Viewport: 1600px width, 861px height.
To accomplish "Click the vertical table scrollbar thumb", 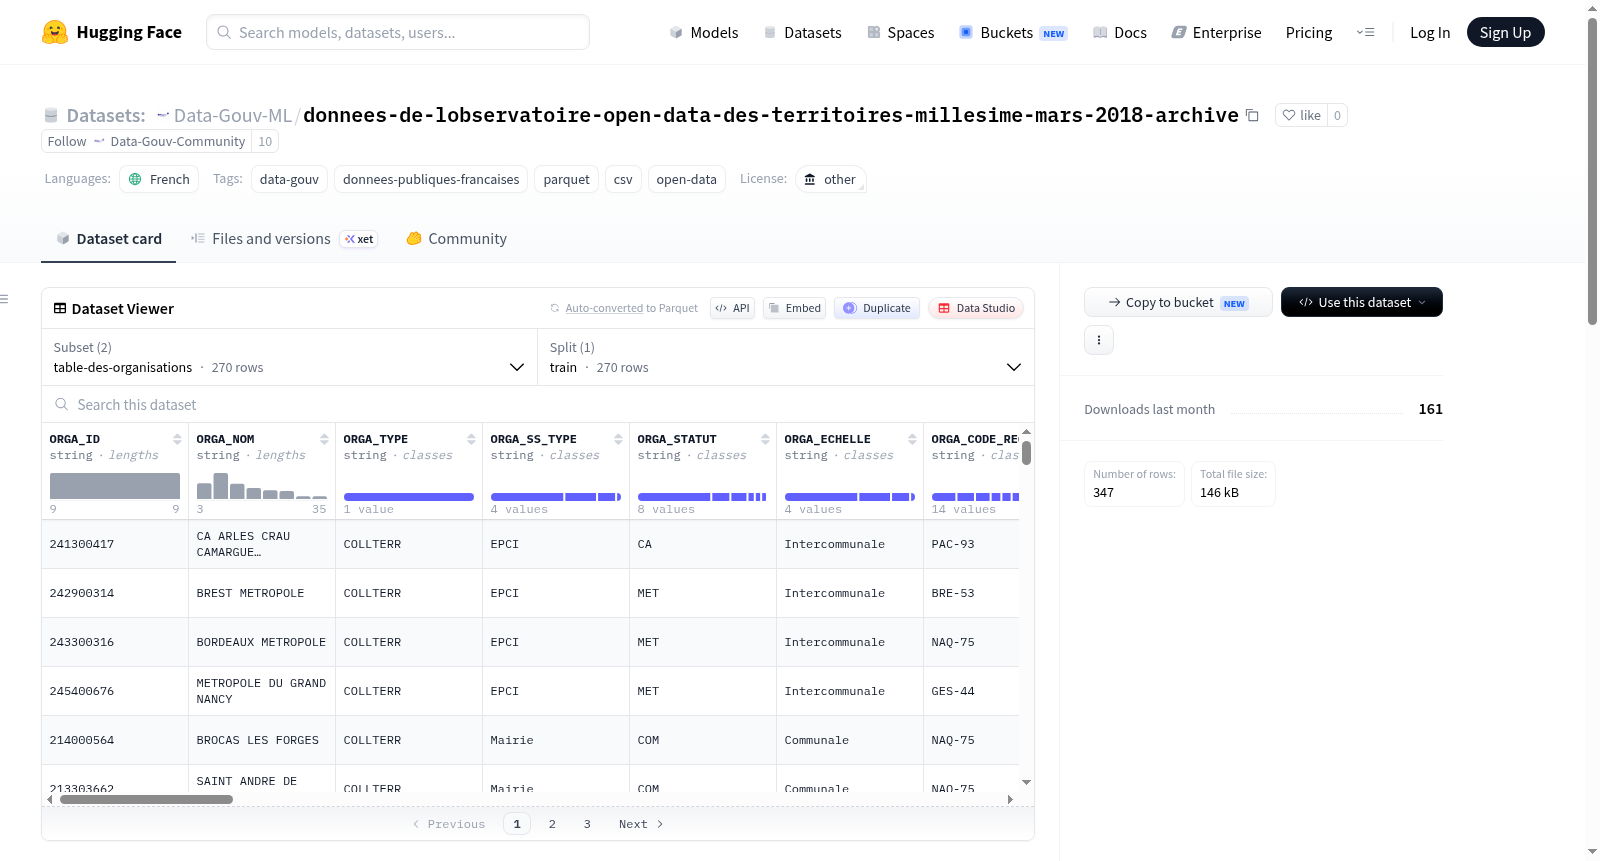I will tap(1026, 452).
